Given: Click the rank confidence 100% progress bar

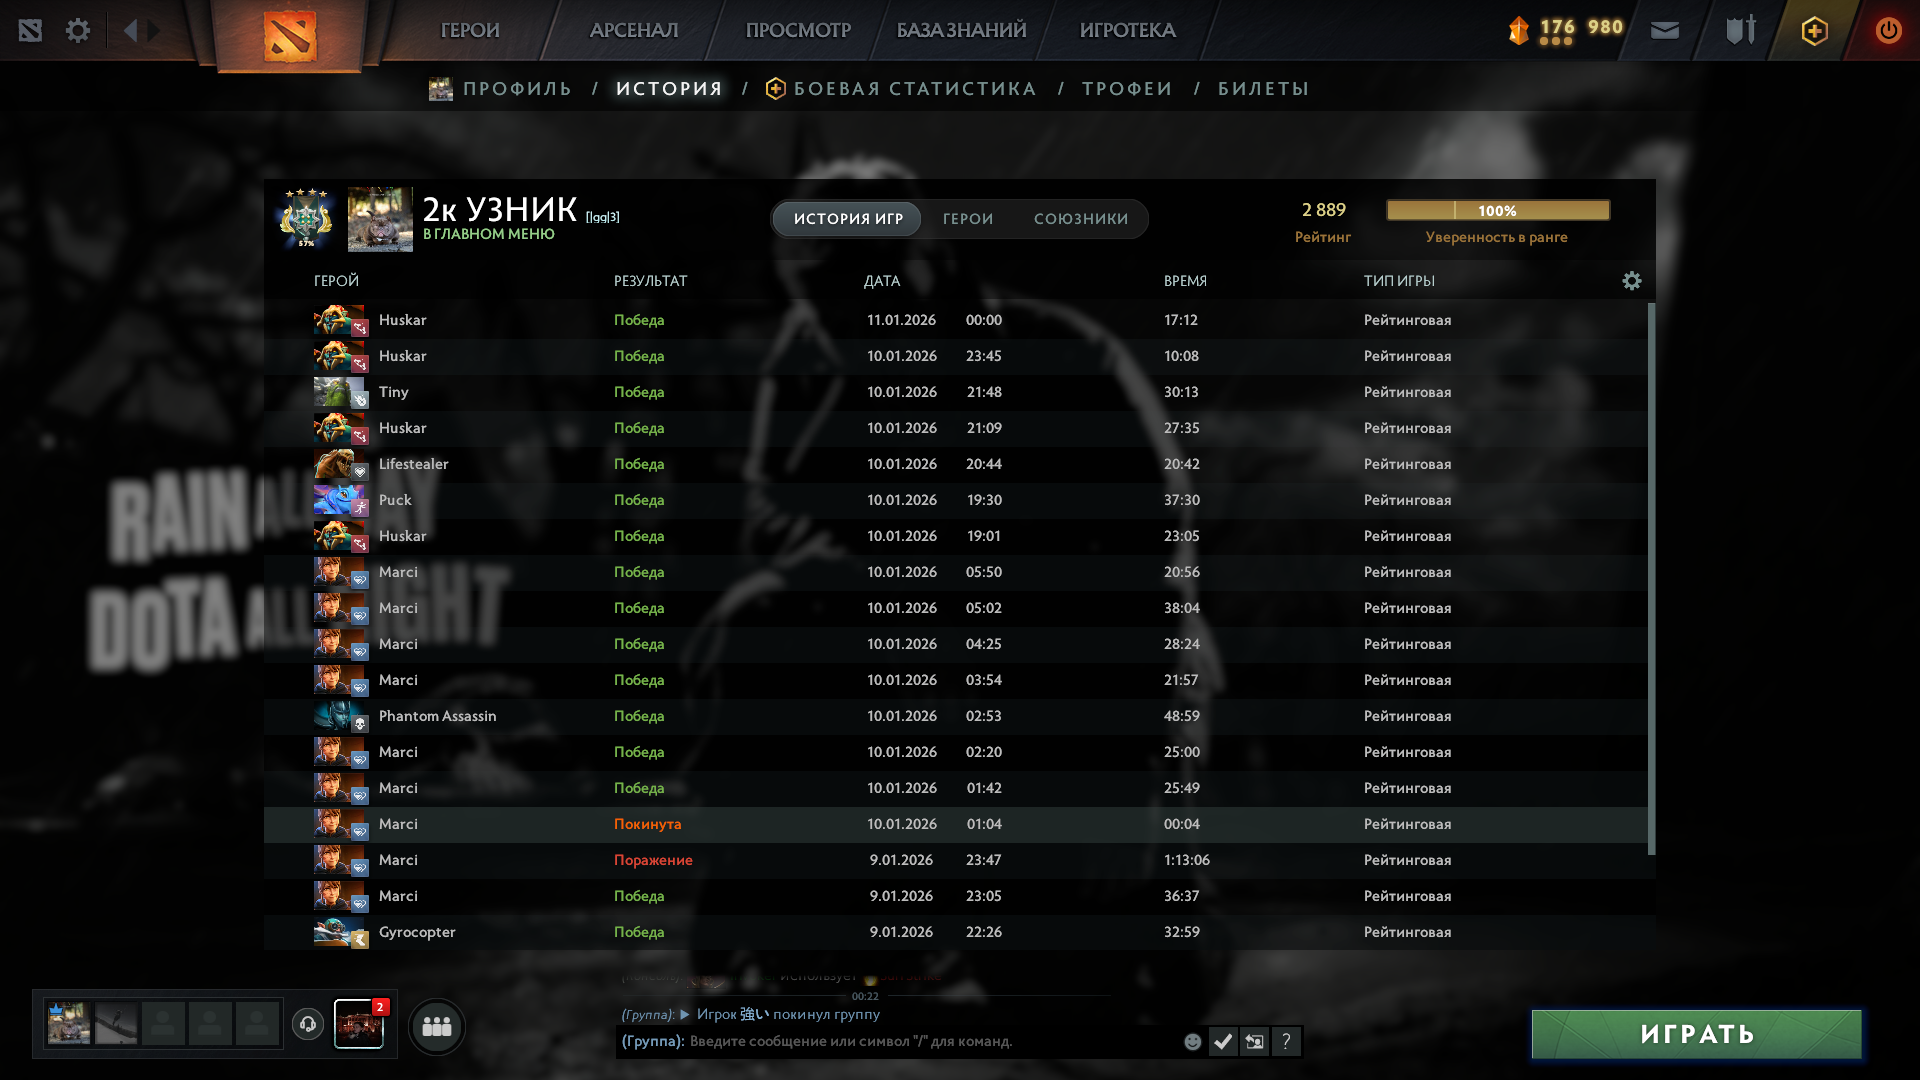Looking at the screenshot, I should pyautogui.click(x=1497, y=210).
